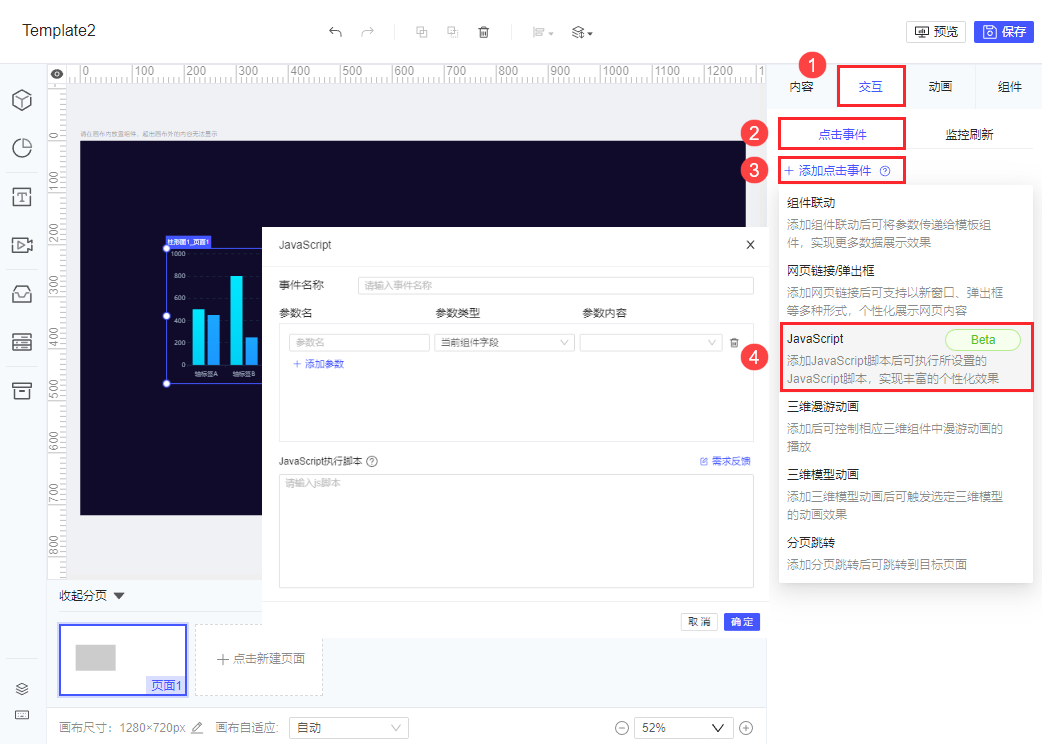
Task: Click the 预览 preview button
Action: click(936, 32)
